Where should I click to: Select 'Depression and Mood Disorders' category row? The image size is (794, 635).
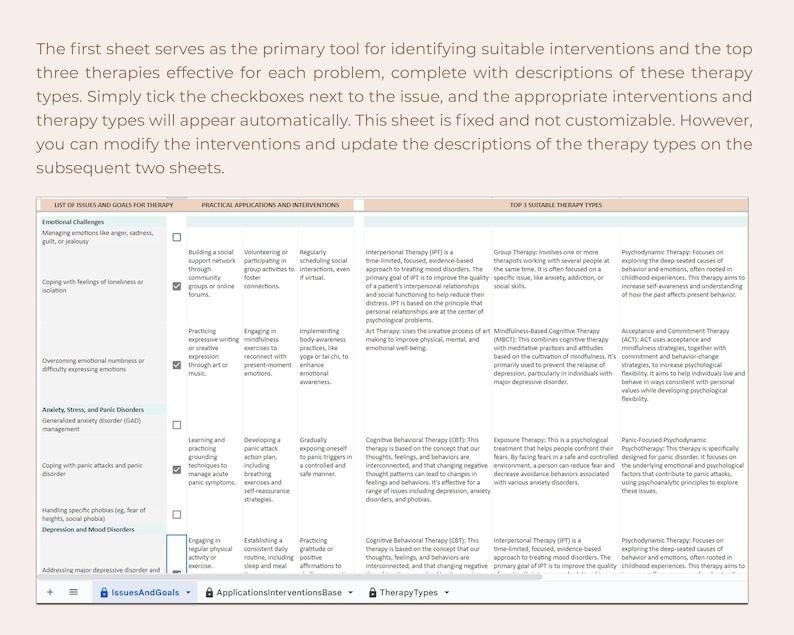(x=103, y=530)
